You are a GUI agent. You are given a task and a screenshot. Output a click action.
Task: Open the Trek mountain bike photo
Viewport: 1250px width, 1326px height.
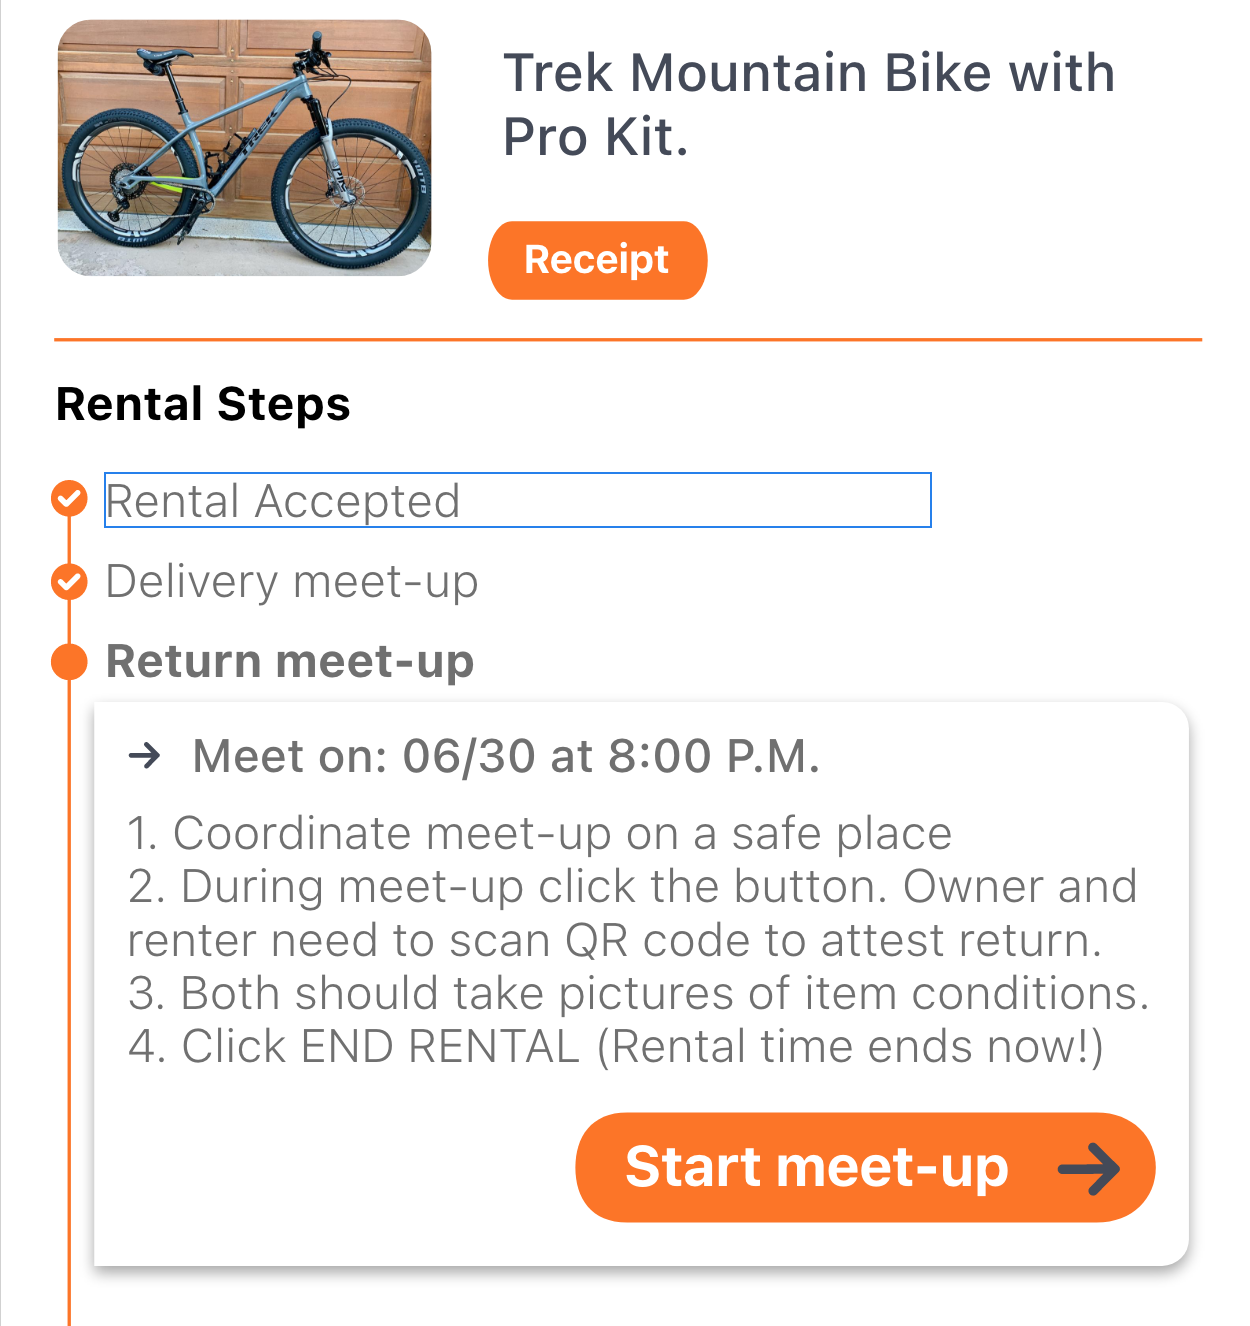245,148
